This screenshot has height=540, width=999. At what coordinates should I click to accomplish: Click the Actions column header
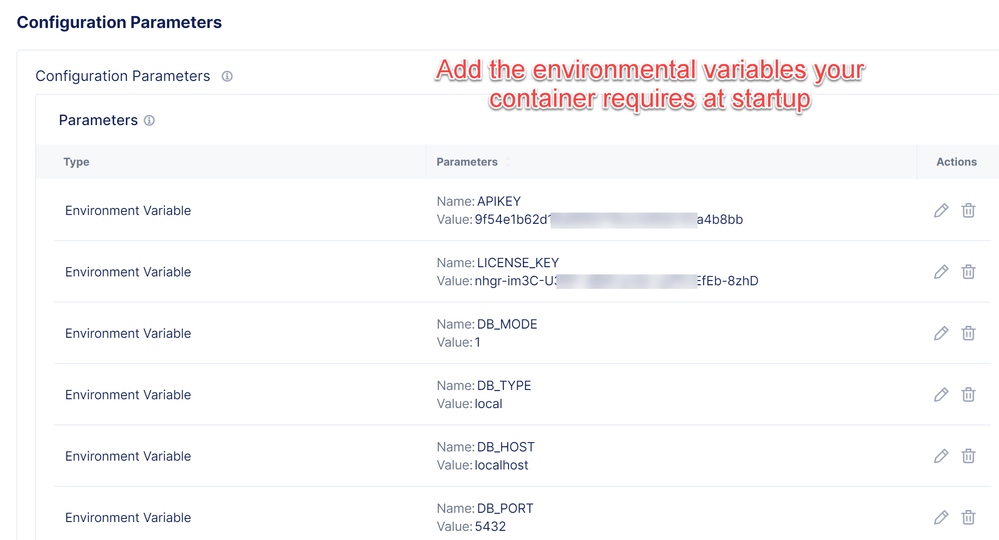click(956, 162)
